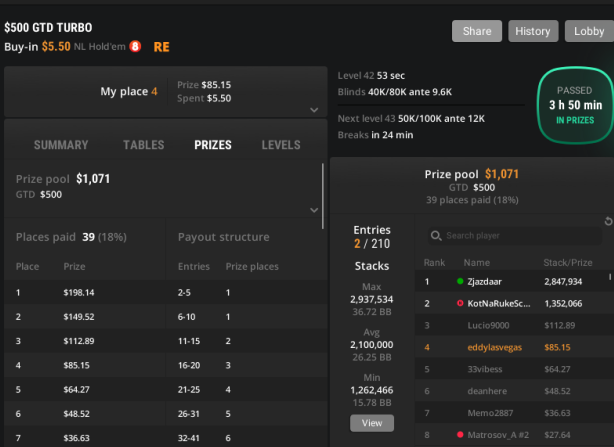Click Matrosov_A #2's red status dot
This screenshot has height=447, width=614.
click(460, 434)
